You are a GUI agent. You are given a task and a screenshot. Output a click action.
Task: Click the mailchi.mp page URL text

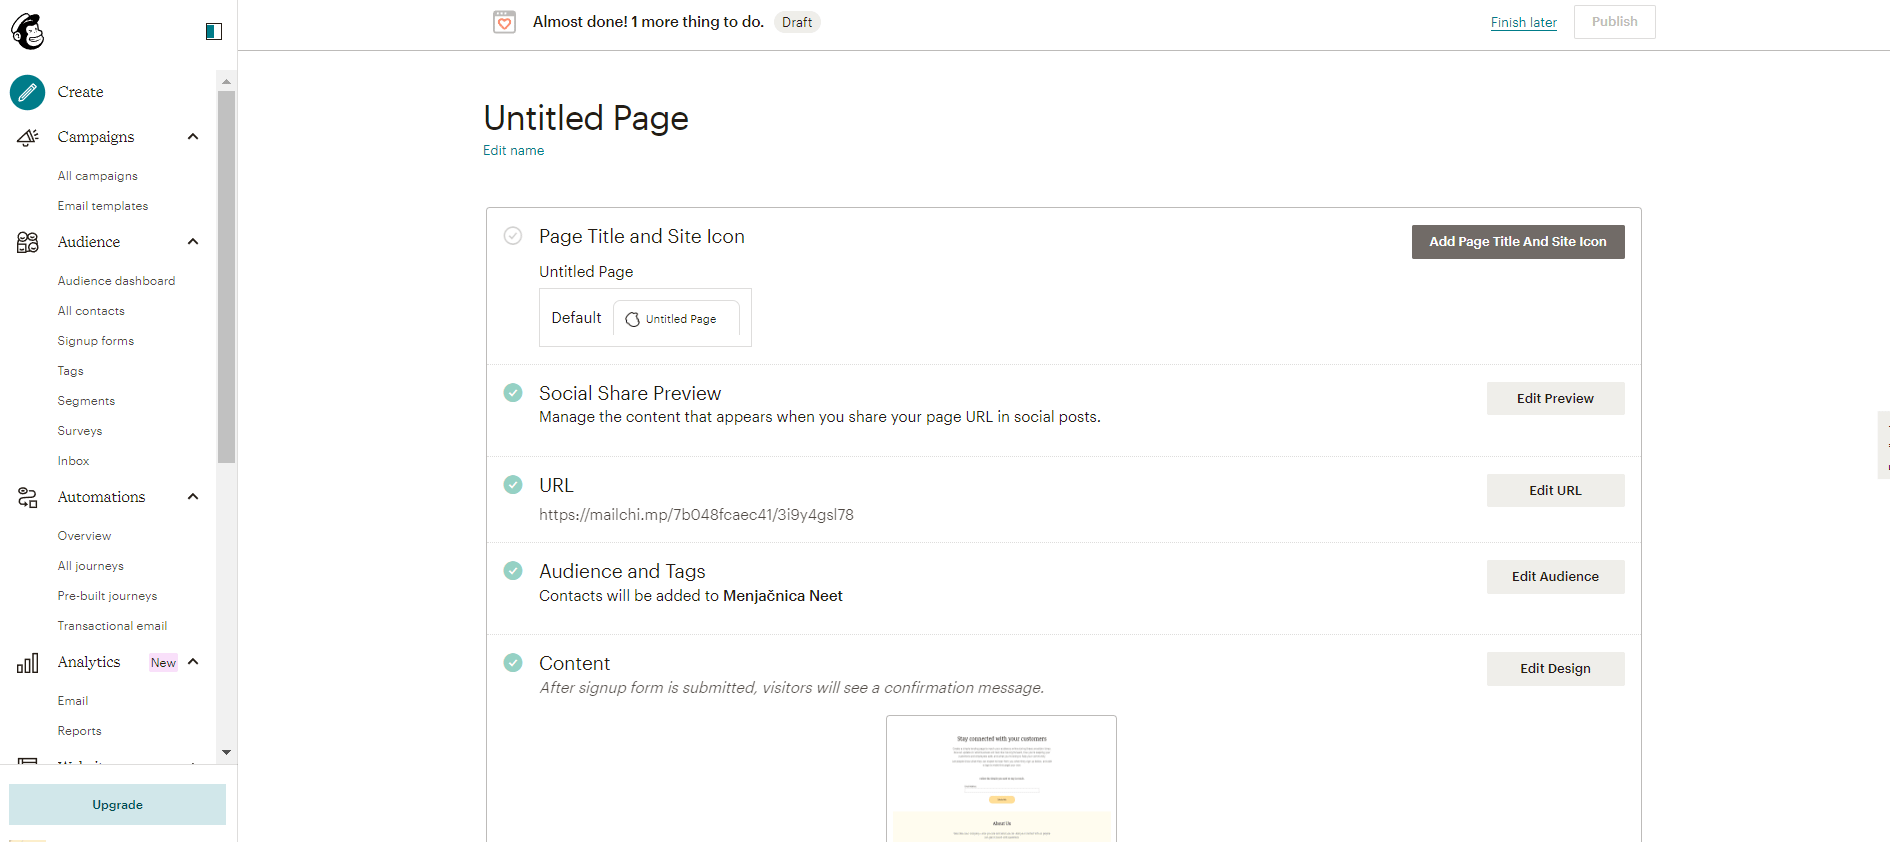click(696, 514)
